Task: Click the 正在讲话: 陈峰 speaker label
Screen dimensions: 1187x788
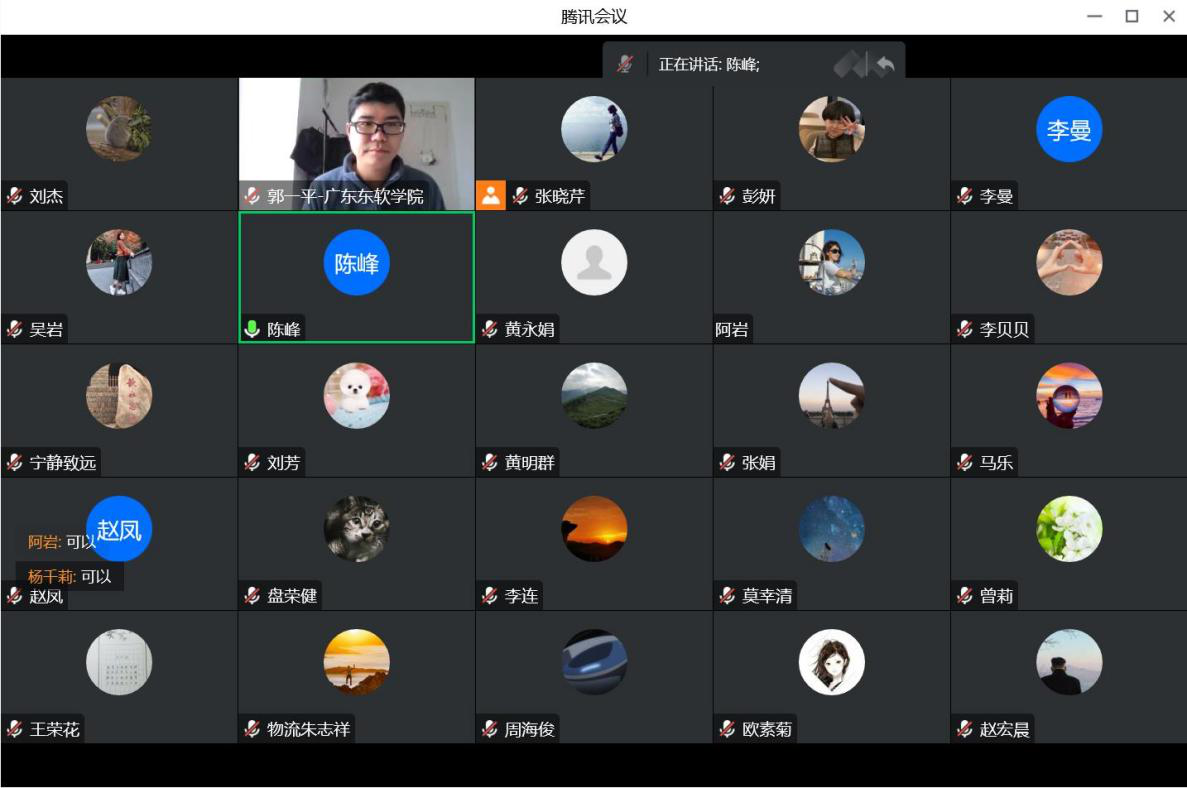Action: (709, 65)
